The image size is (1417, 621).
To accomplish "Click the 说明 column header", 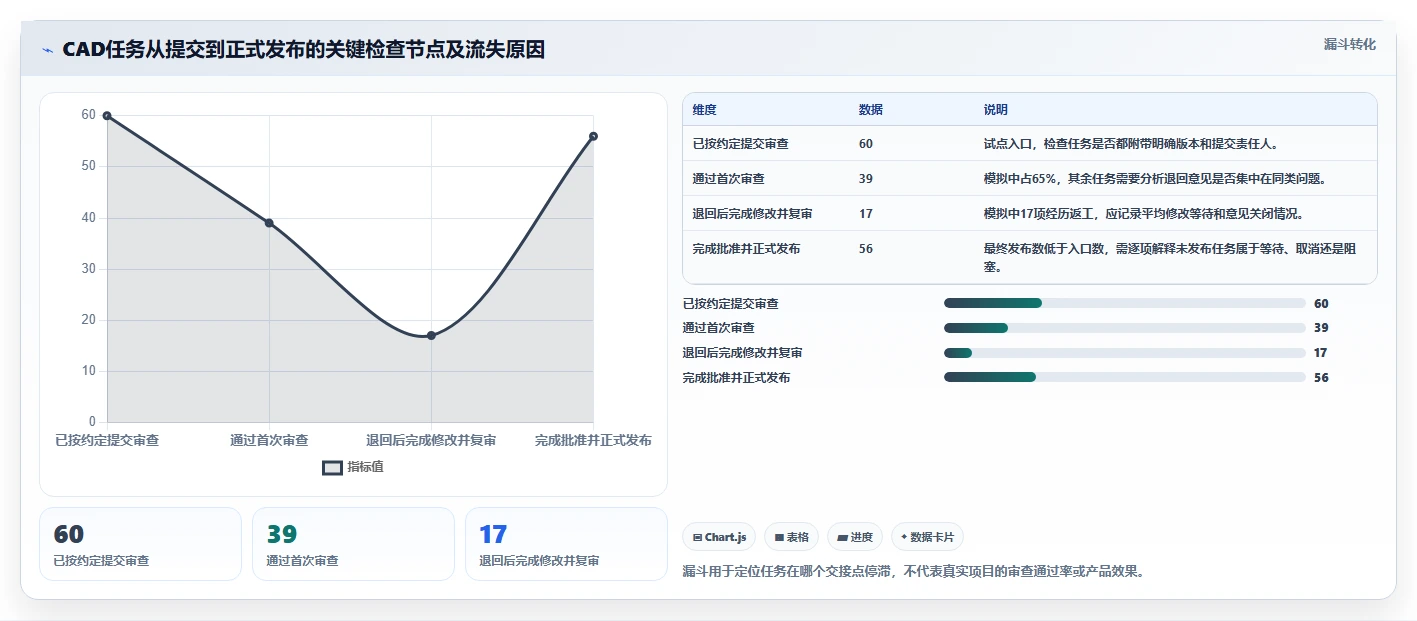I will coord(996,110).
